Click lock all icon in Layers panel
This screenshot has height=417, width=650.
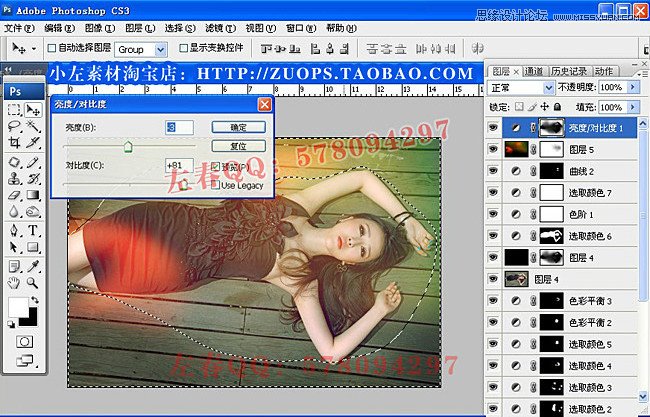[558, 107]
